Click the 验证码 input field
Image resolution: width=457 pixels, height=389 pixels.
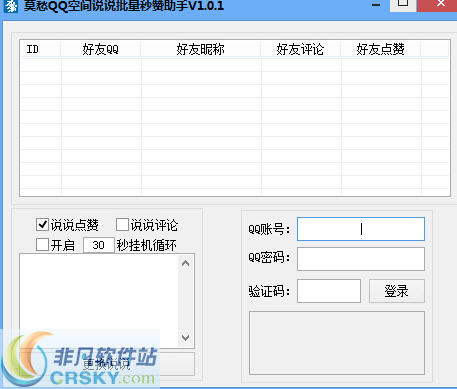[x=329, y=291]
